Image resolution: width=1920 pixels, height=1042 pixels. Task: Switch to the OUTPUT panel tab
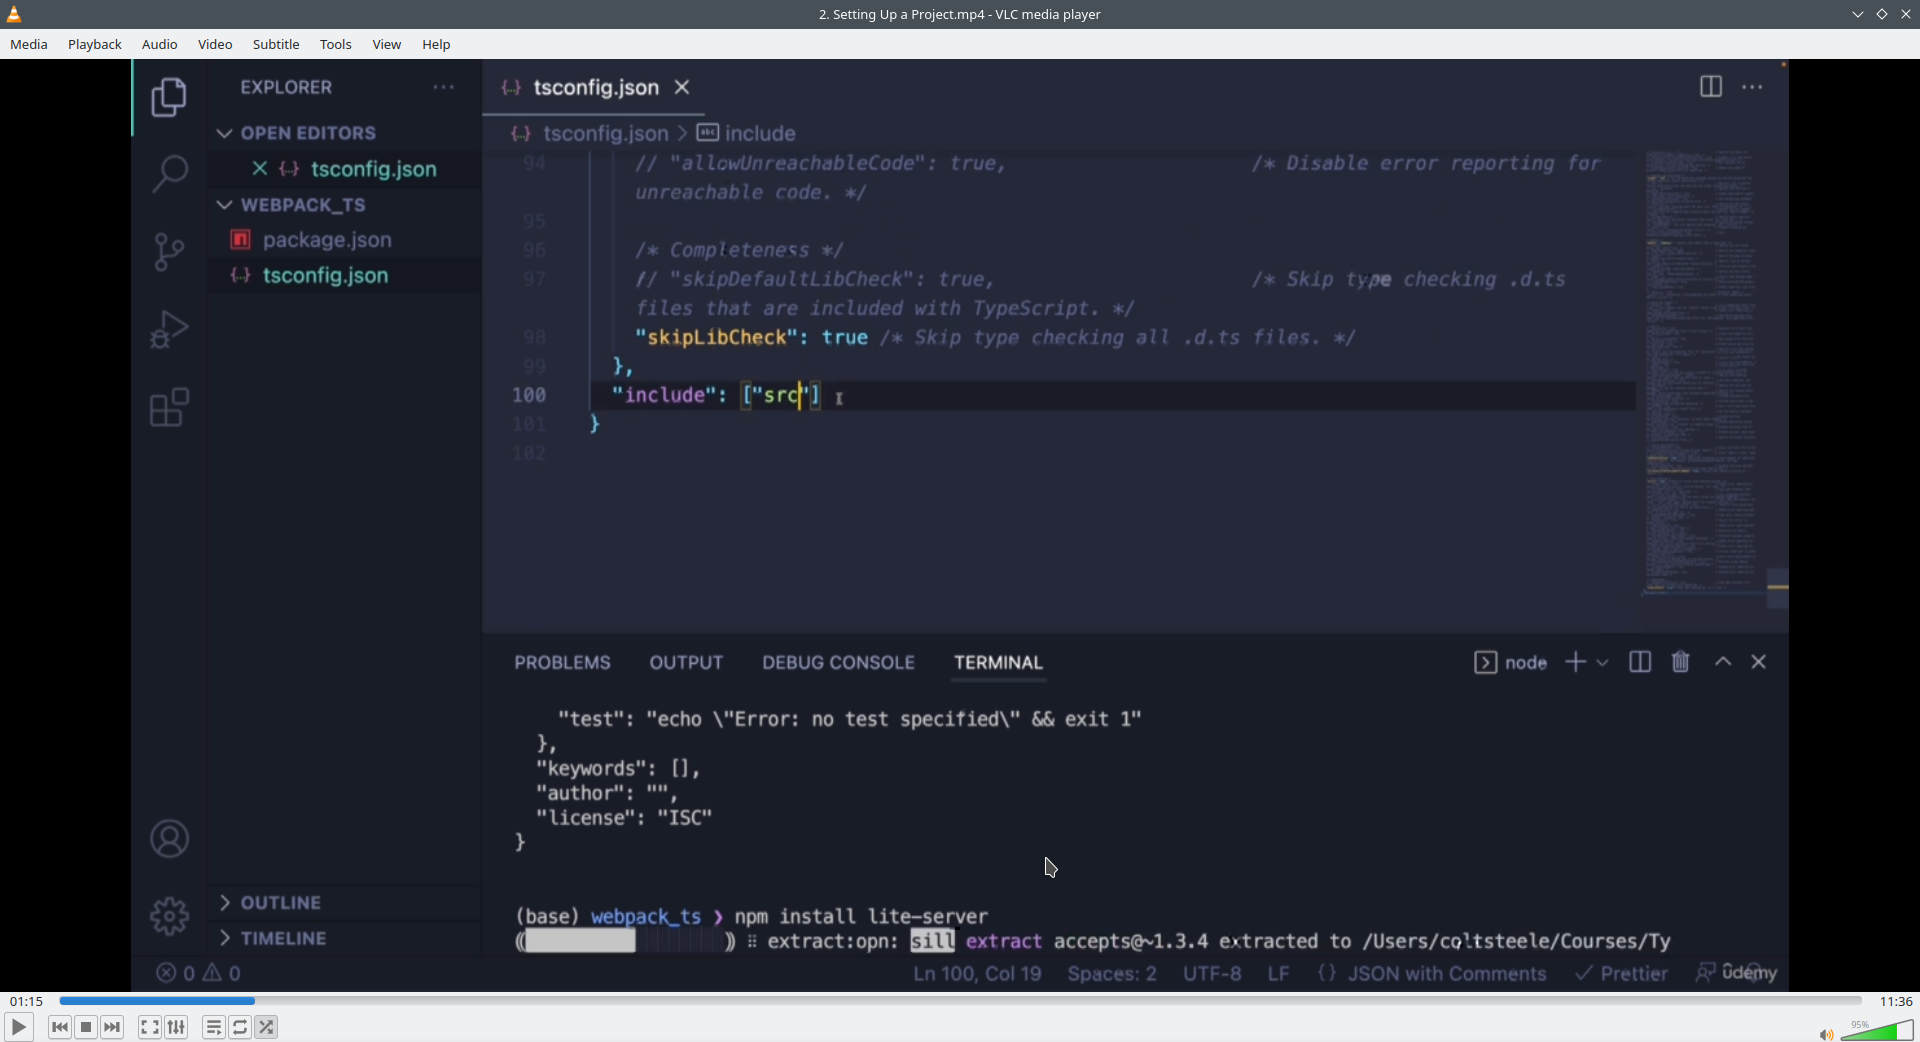(686, 663)
